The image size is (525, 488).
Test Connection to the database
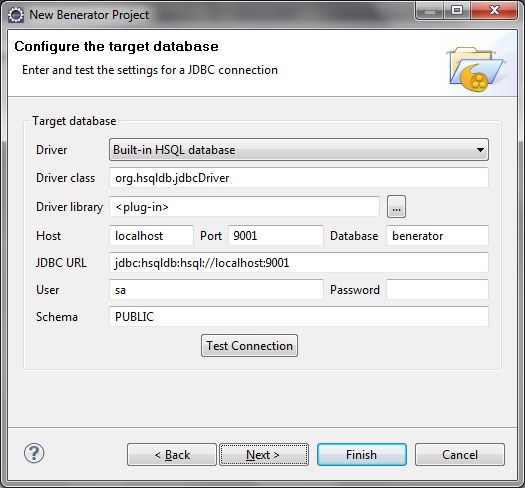(x=249, y=346)
